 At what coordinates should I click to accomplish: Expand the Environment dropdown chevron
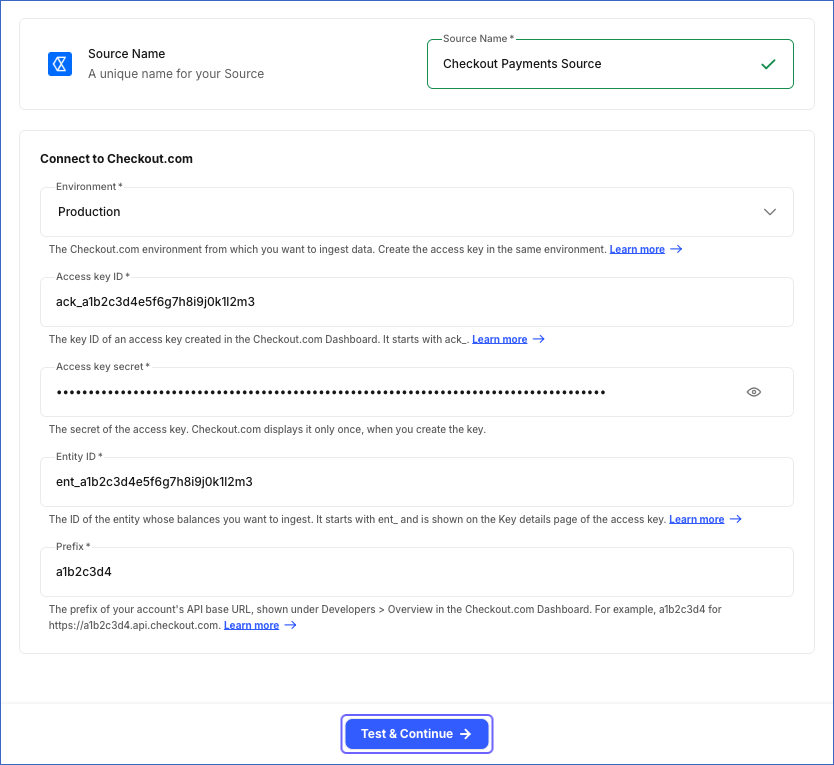[x=770, y=212]
